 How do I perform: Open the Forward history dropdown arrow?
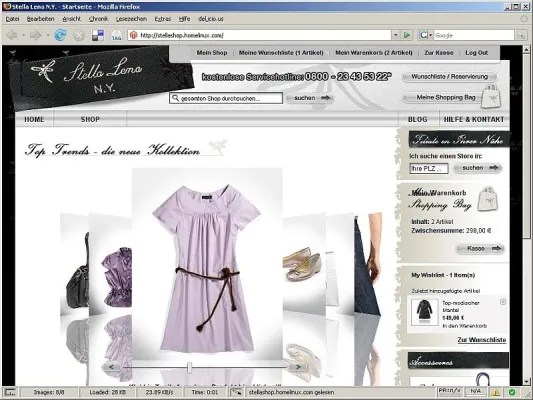[48, 35]
